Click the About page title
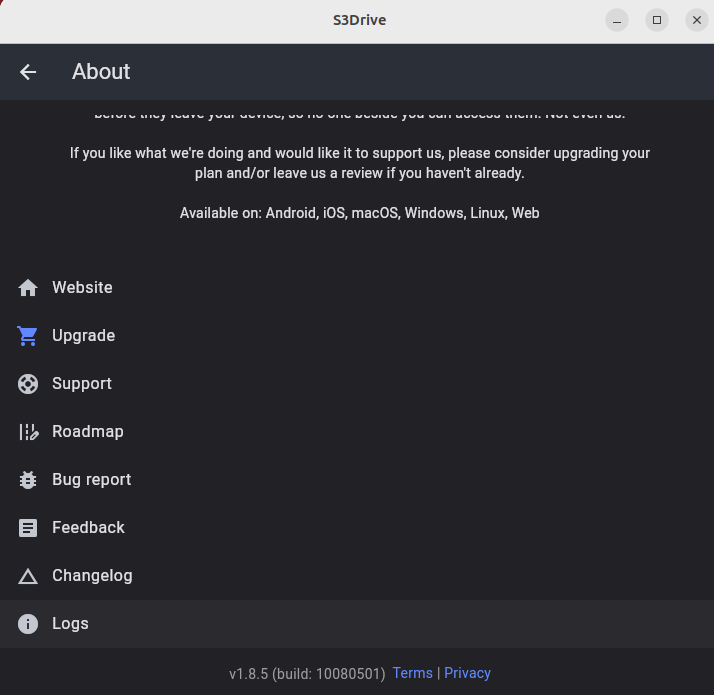714x695 pixels. click(101, 72)
